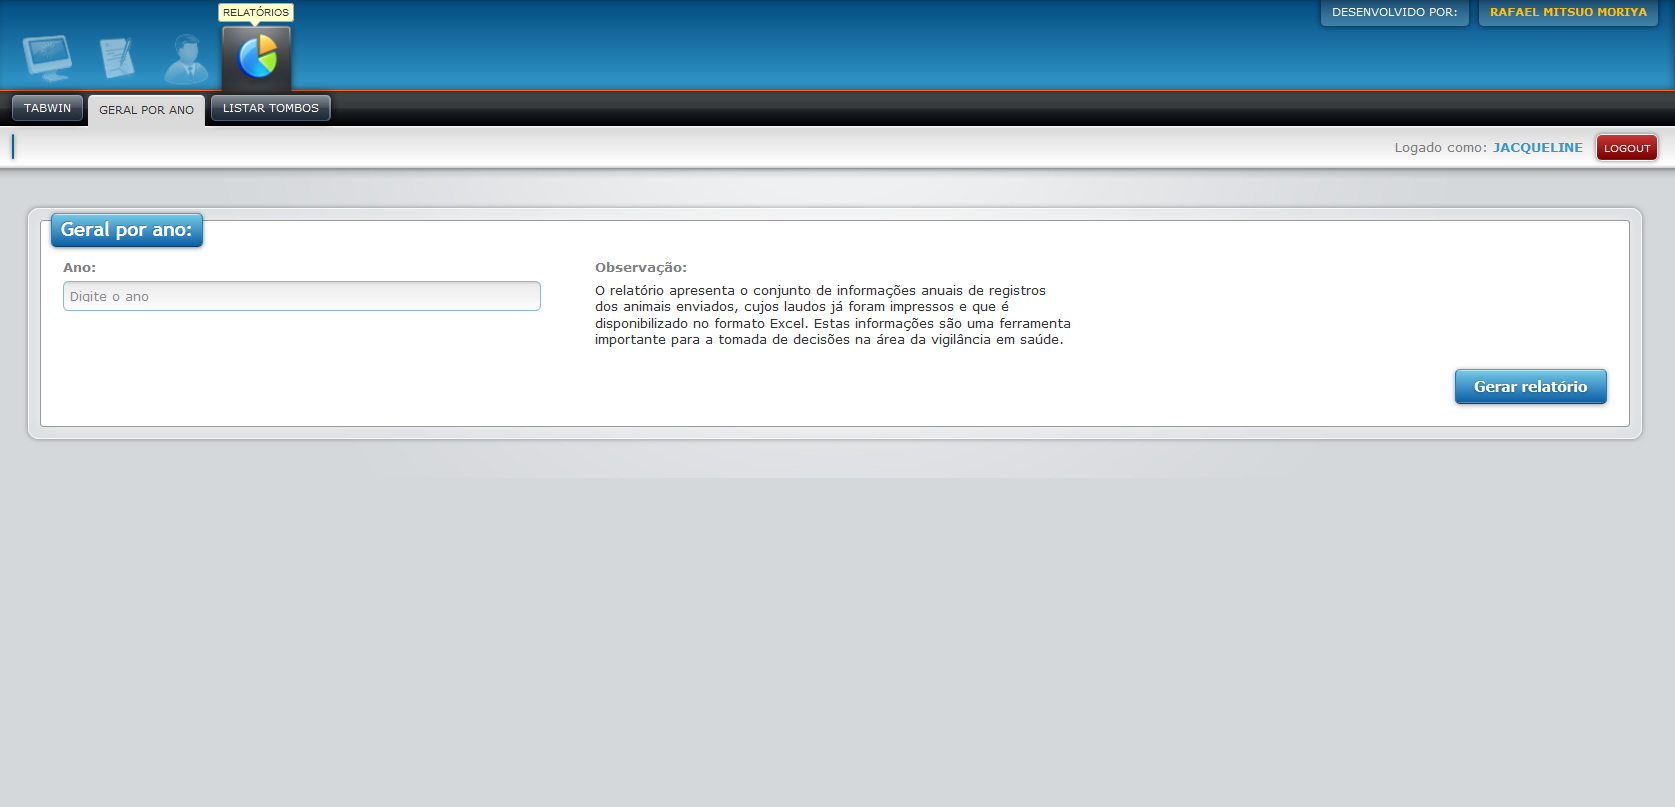The image size is (1675, 807).
Task: Click the Logado como text
Action: coord(1440,148)
